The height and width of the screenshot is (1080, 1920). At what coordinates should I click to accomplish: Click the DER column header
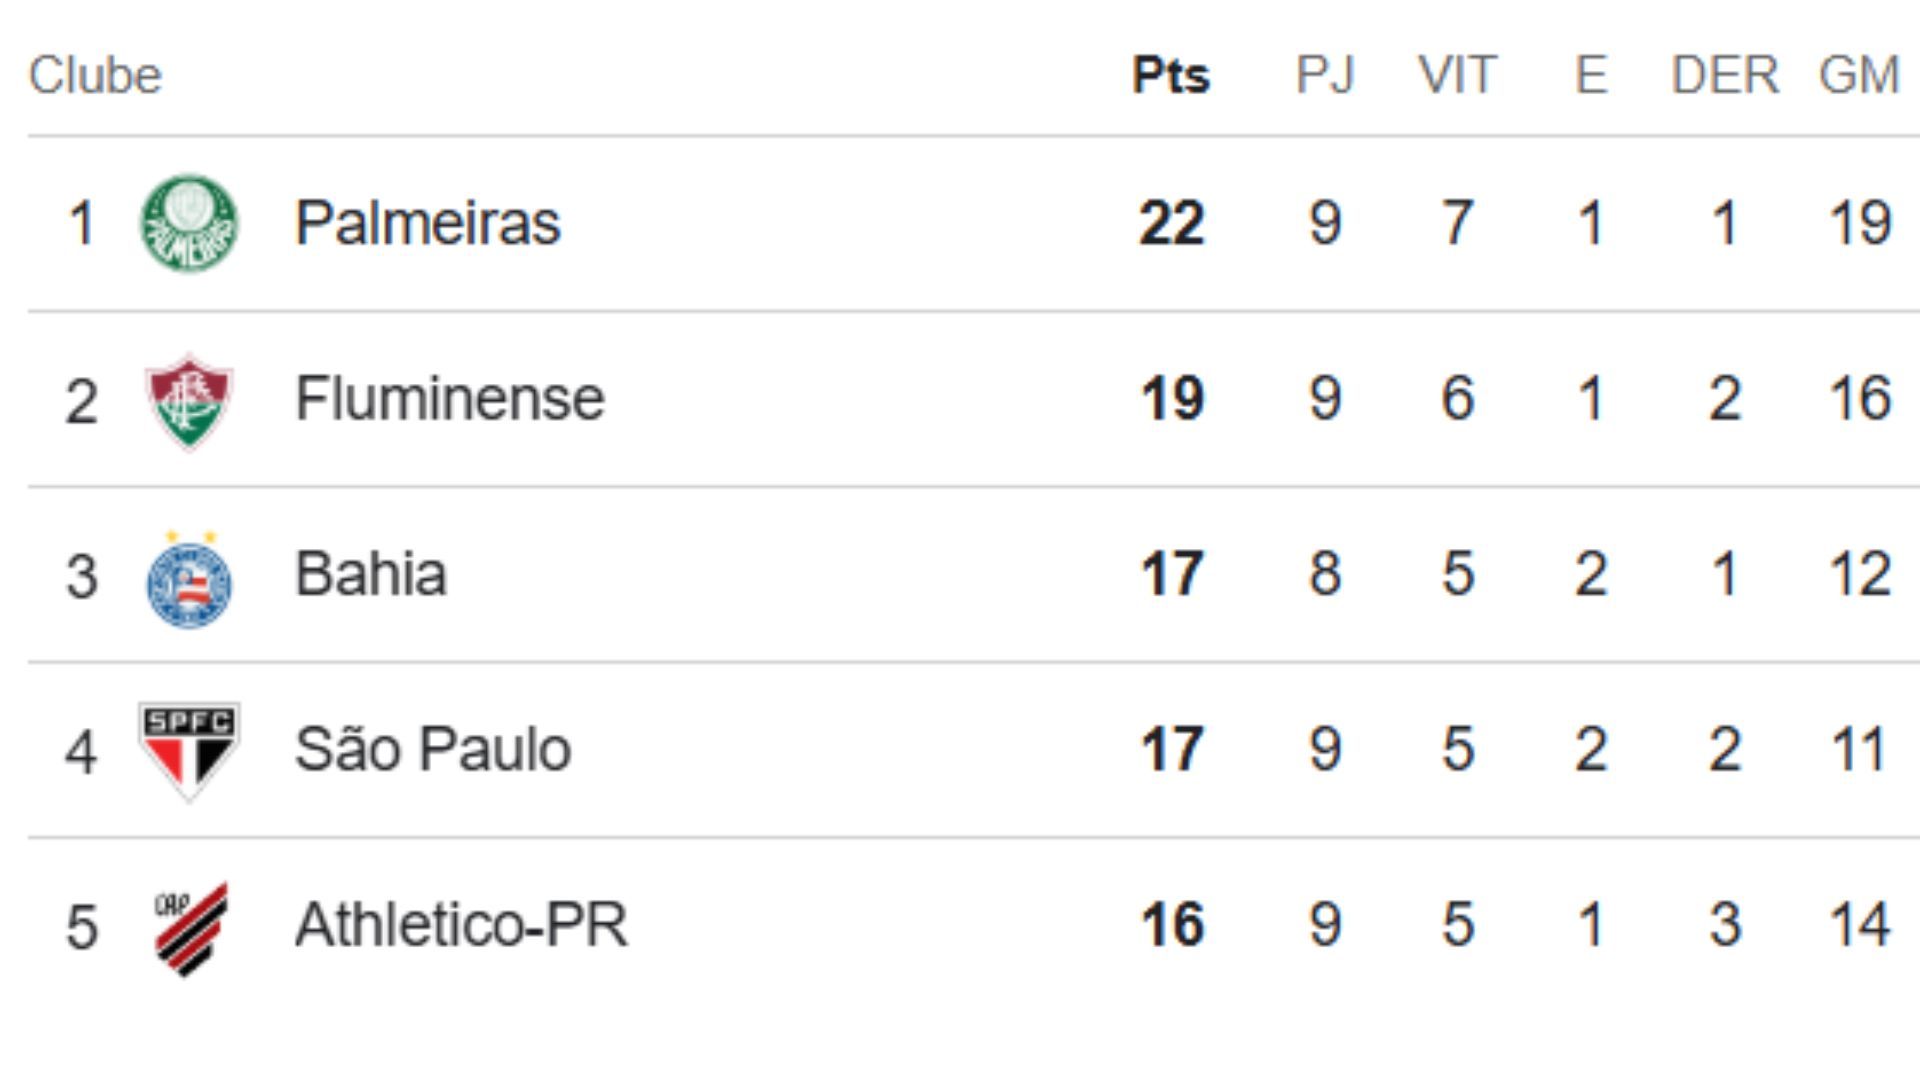(1725, 75)
